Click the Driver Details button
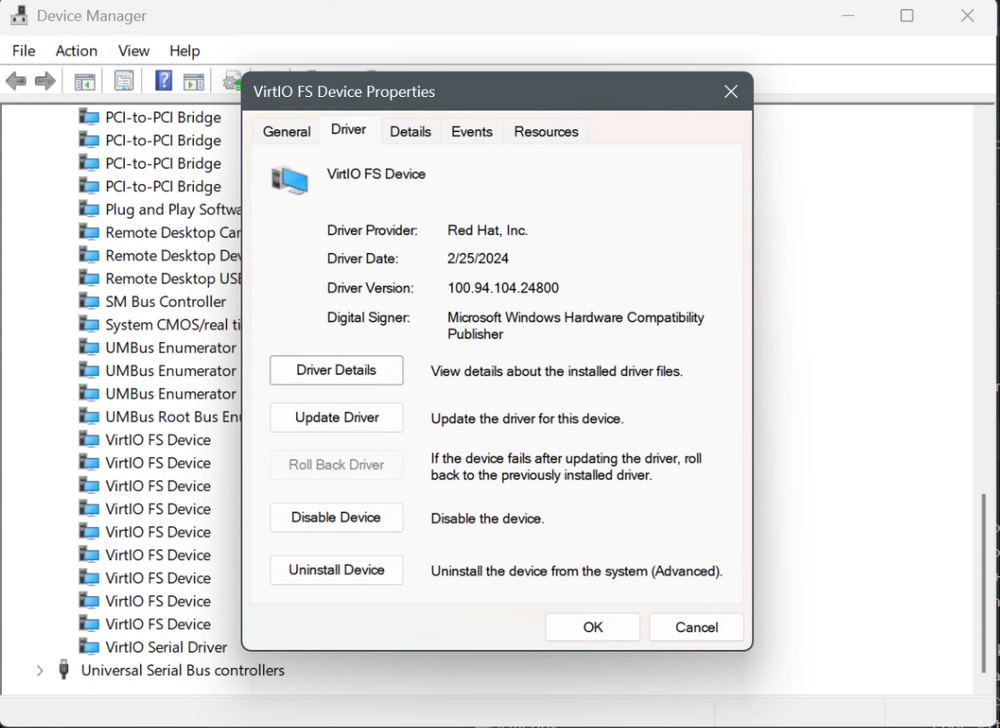This screenshot has width=1000, height=728. (336, 370)
